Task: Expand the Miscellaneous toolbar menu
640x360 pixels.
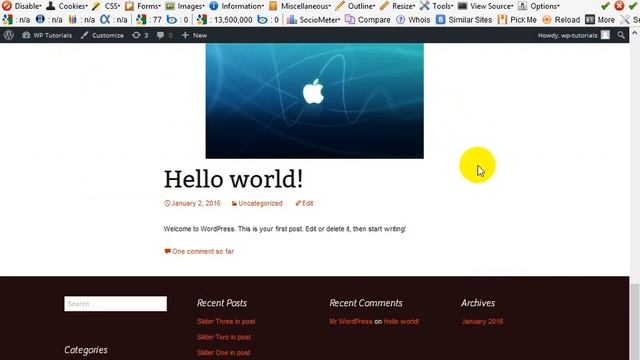Action: tap(300, 6)
